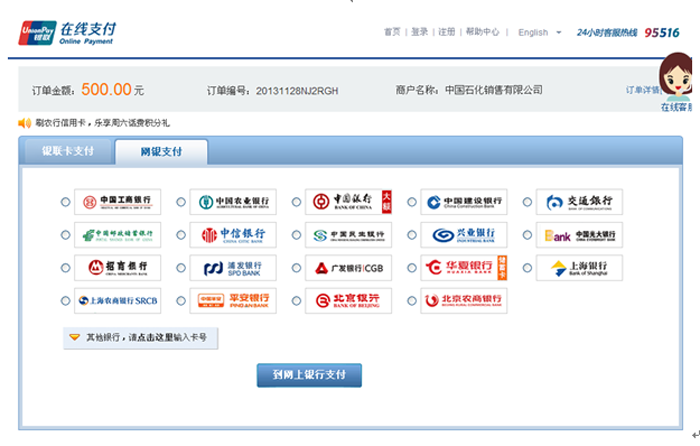
Task: Click the 中国农业银行 bank logo
Action: tap(233, 202)
